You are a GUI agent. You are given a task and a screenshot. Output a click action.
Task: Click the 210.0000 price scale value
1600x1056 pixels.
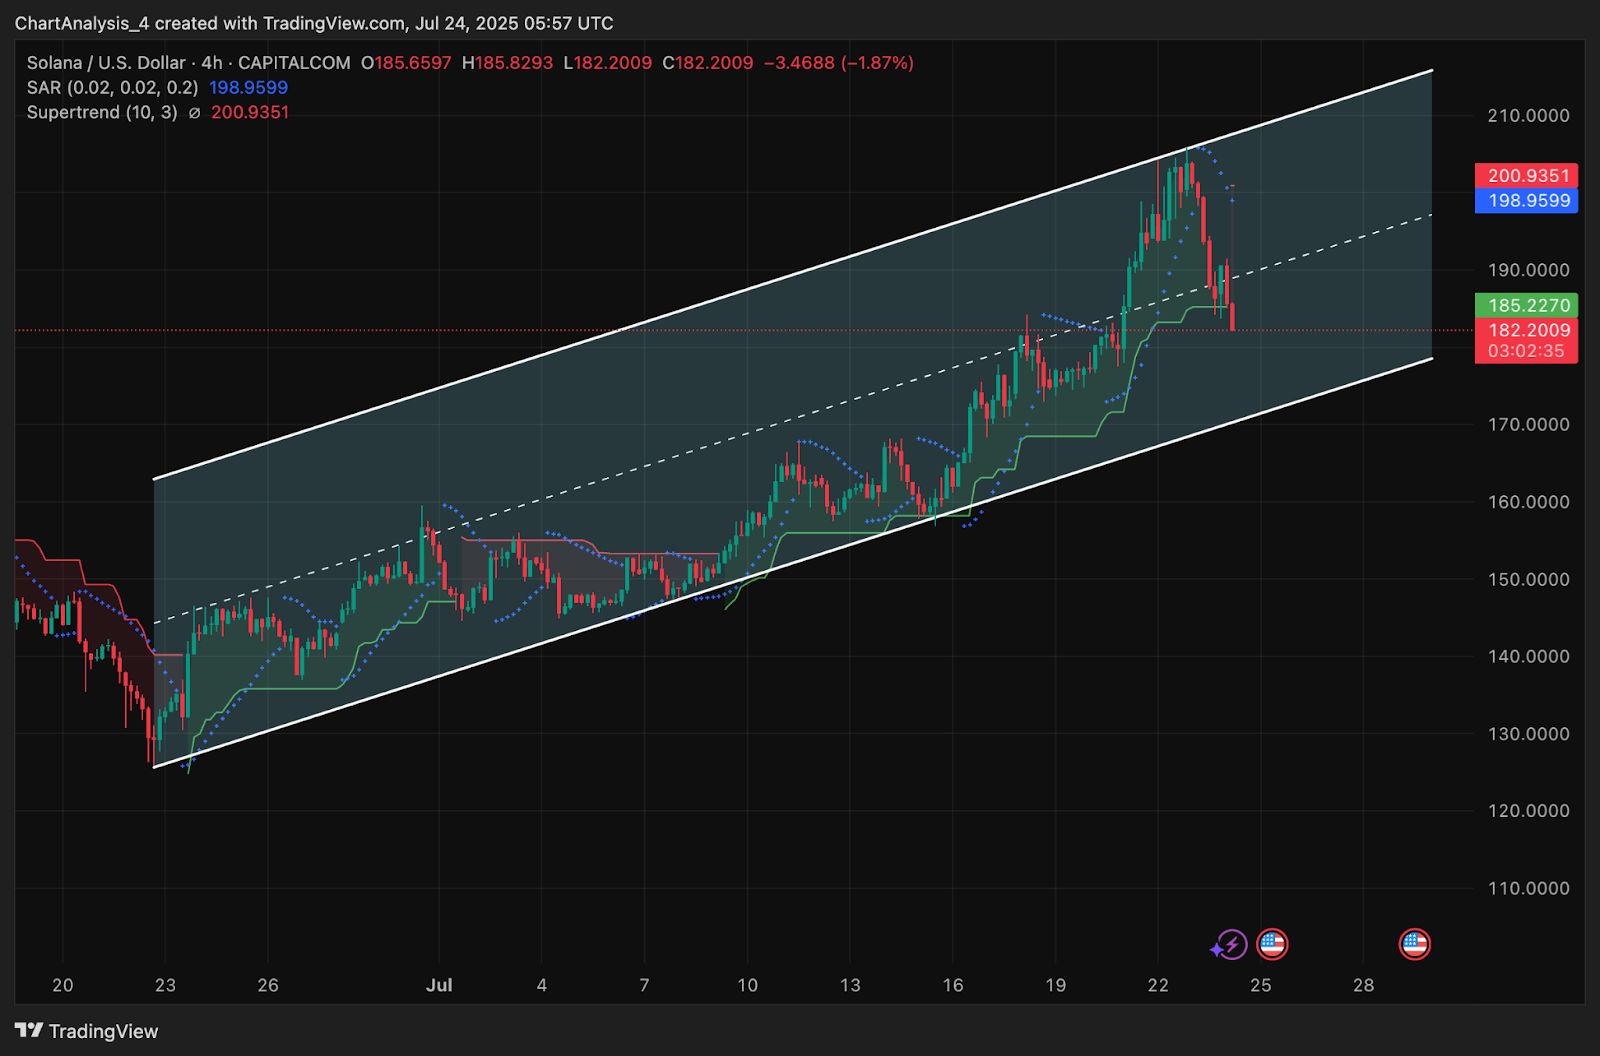pos(1528,116)
